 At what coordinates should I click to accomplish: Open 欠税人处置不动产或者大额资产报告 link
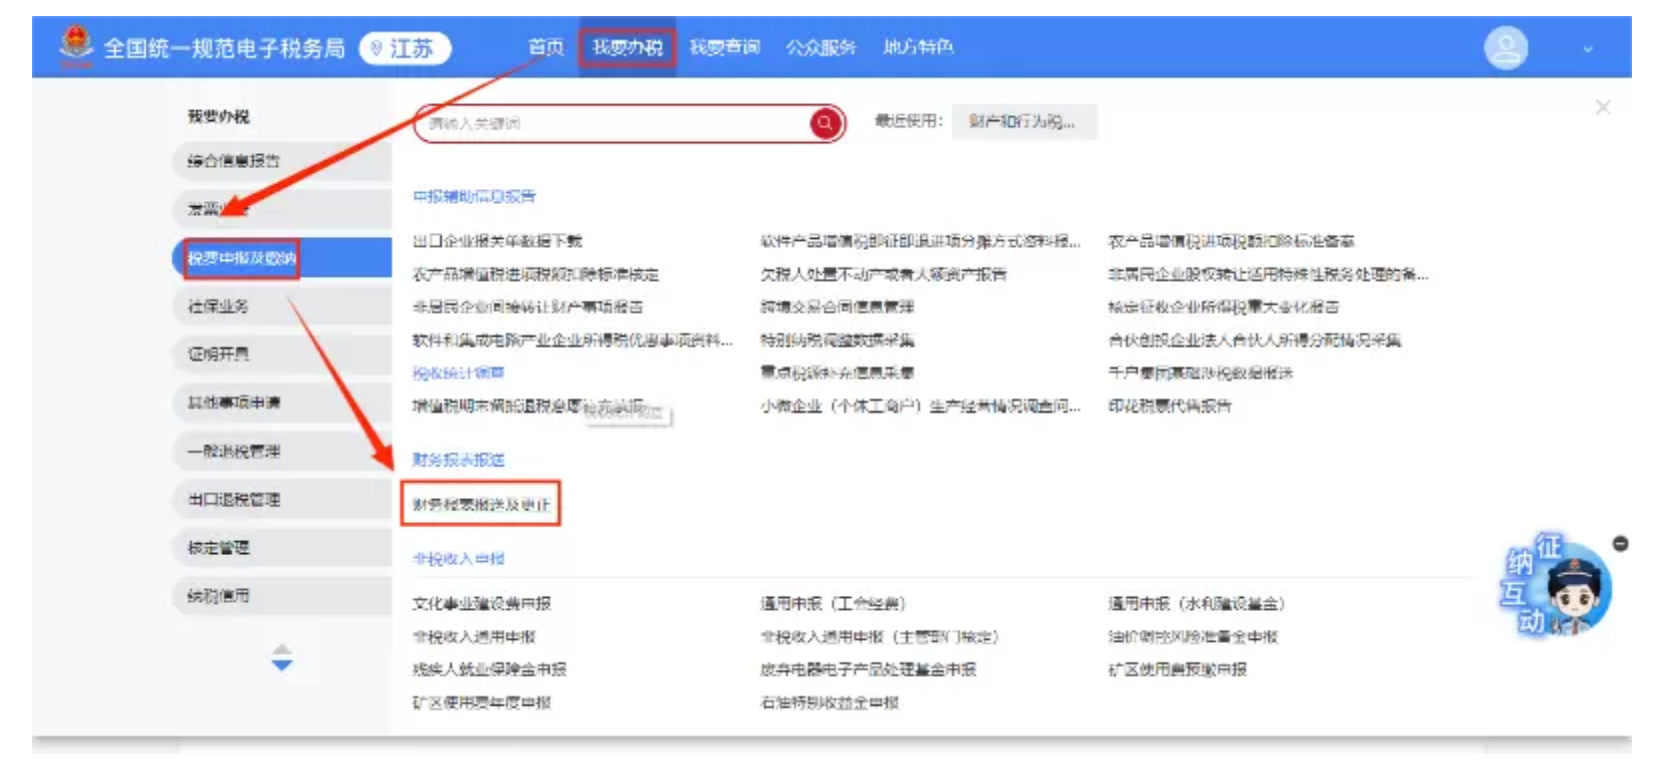pyautogui.click(x=884, y=274)
